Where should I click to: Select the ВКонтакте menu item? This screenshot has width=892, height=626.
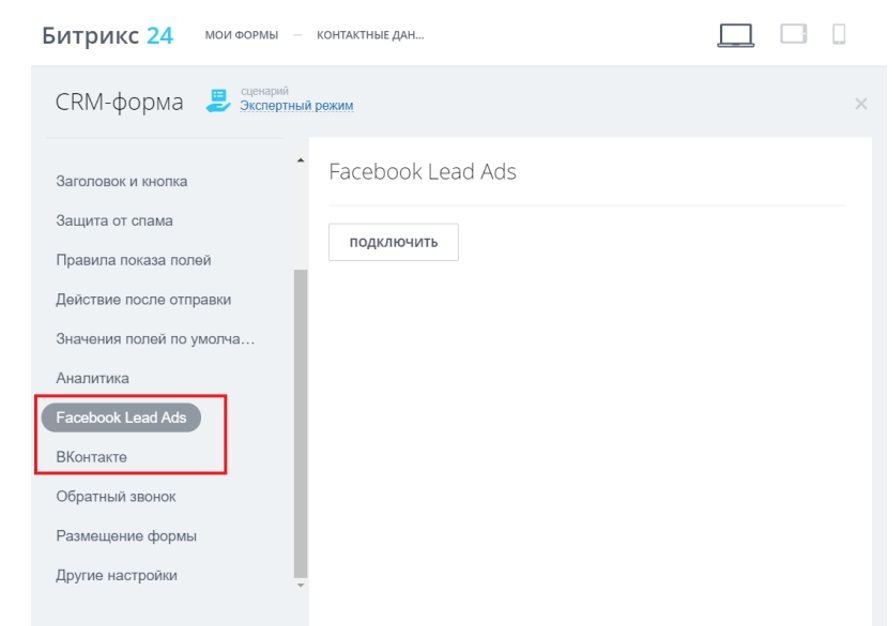click(x=91, y=457)
